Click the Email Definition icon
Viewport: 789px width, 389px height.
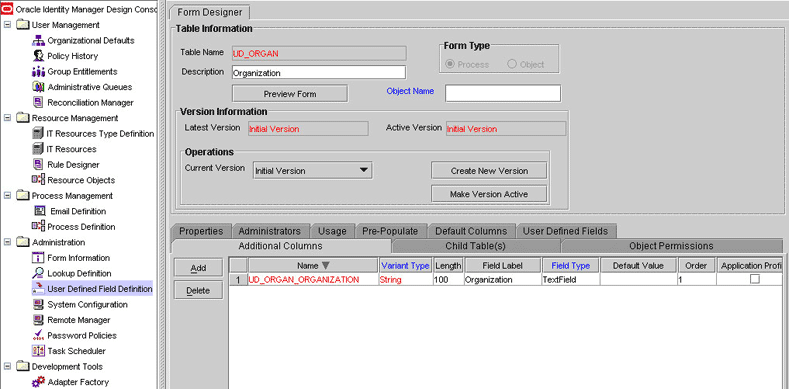pos(39,211)
